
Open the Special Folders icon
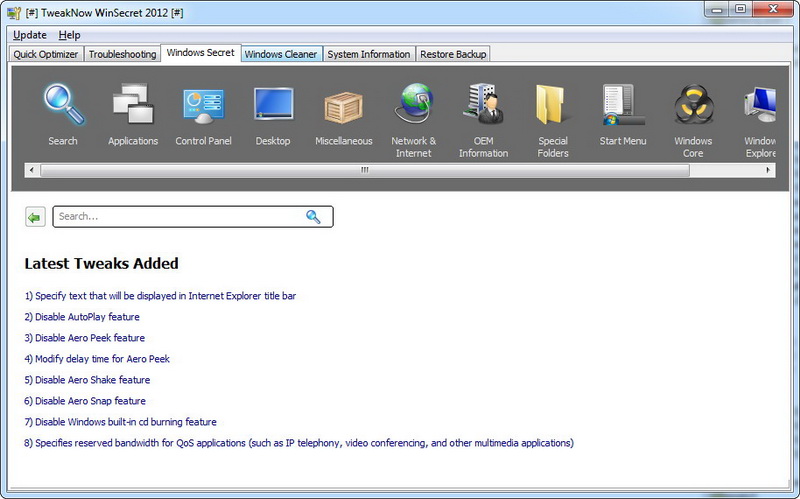tap(552, 105)
